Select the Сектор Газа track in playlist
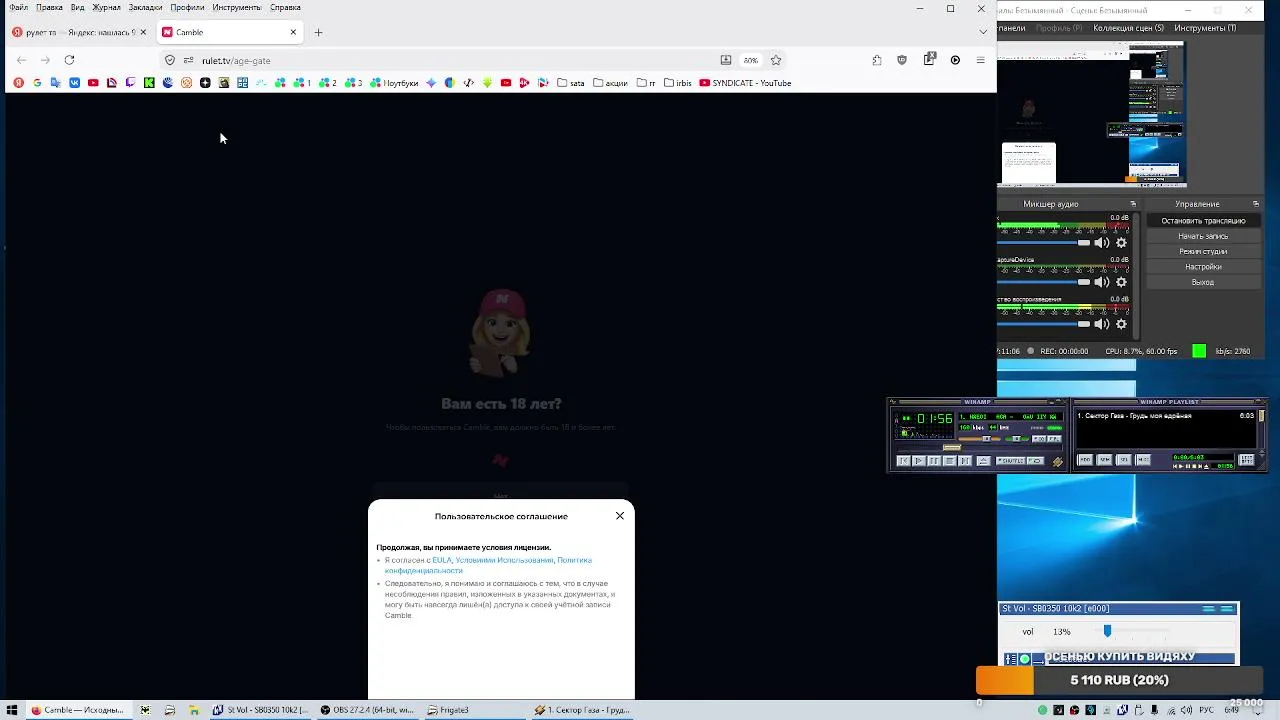 pyautogui.click(x=1165, y=416)
